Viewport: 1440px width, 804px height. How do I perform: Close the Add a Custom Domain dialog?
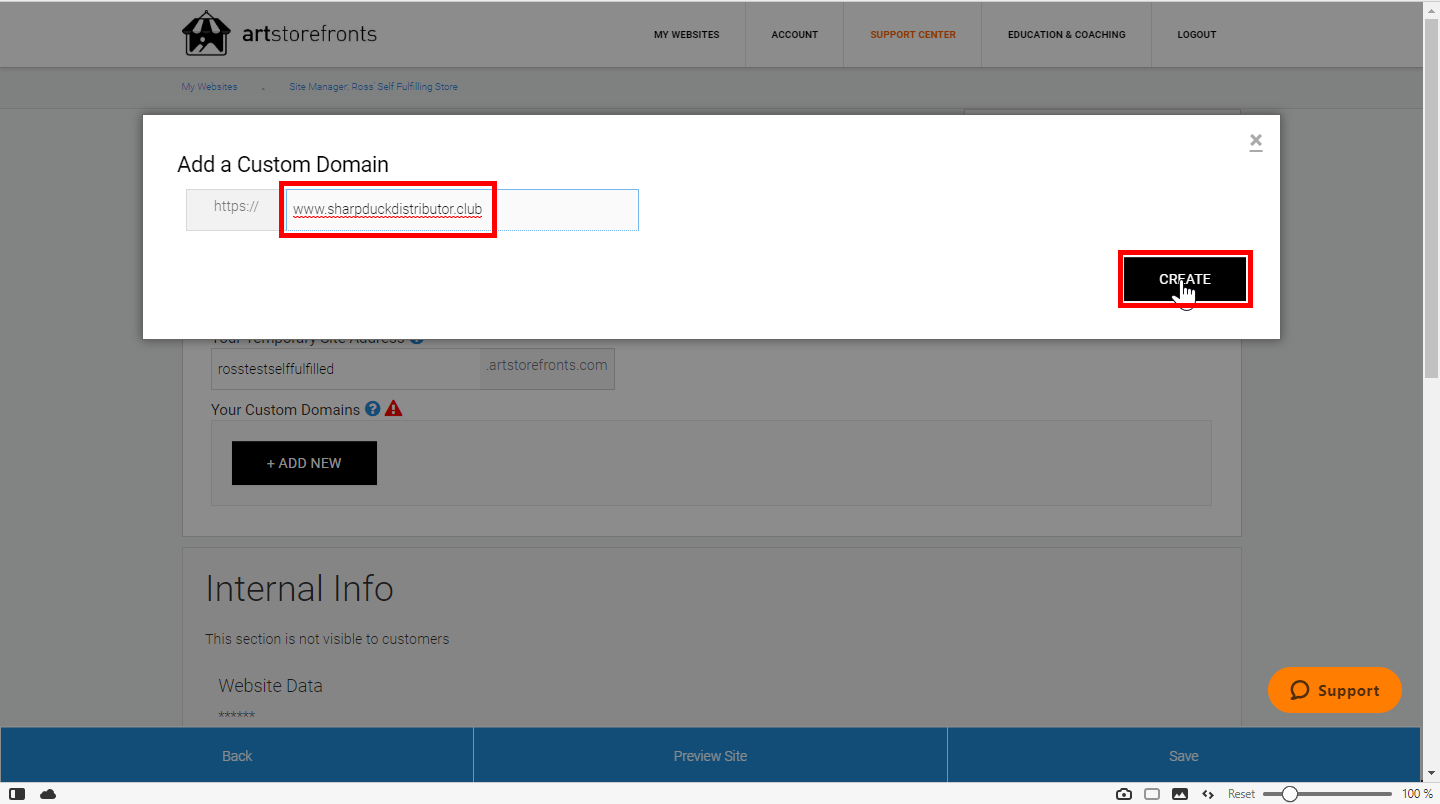1256,142
